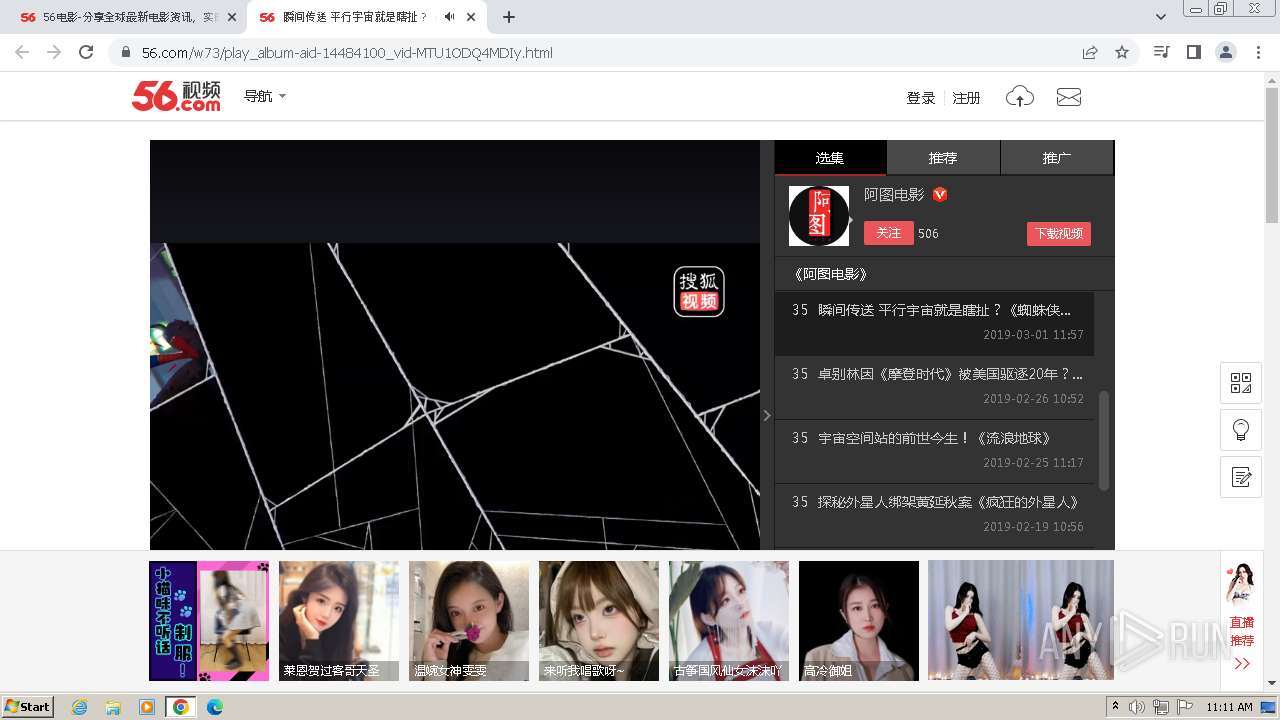The image size is (1280, 720).
Task: Open the 小猫咪不听话 制服 banner thumbnail
Action: point(209,621)
